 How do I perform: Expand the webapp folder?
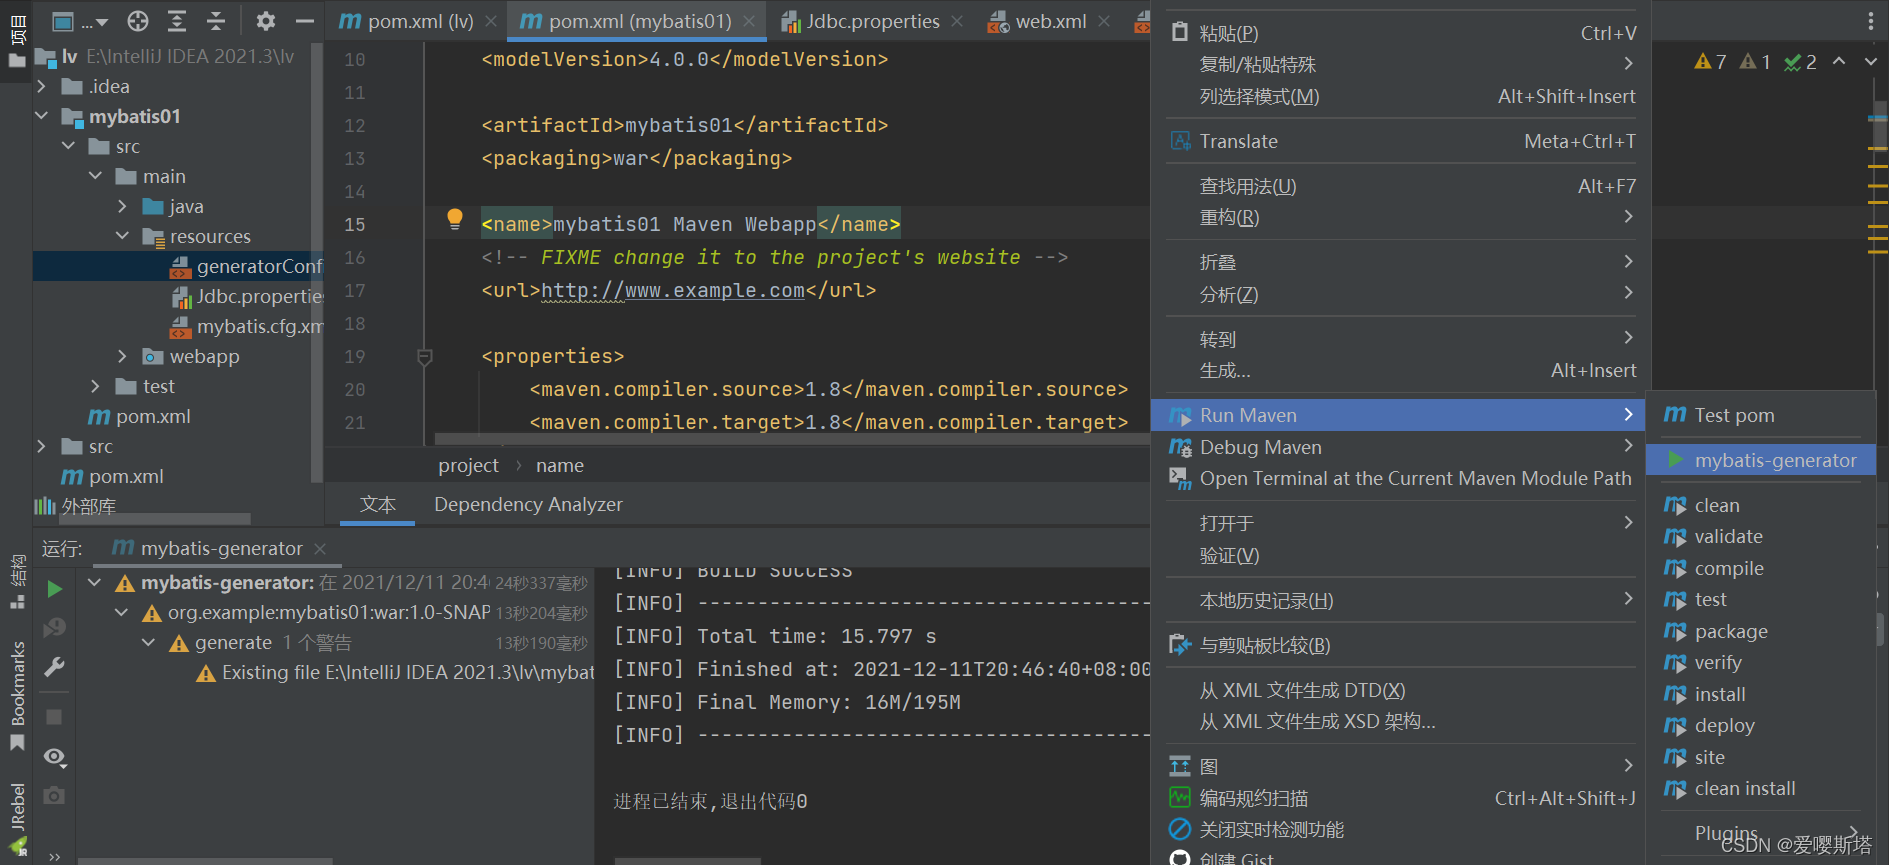click(122, 356)
